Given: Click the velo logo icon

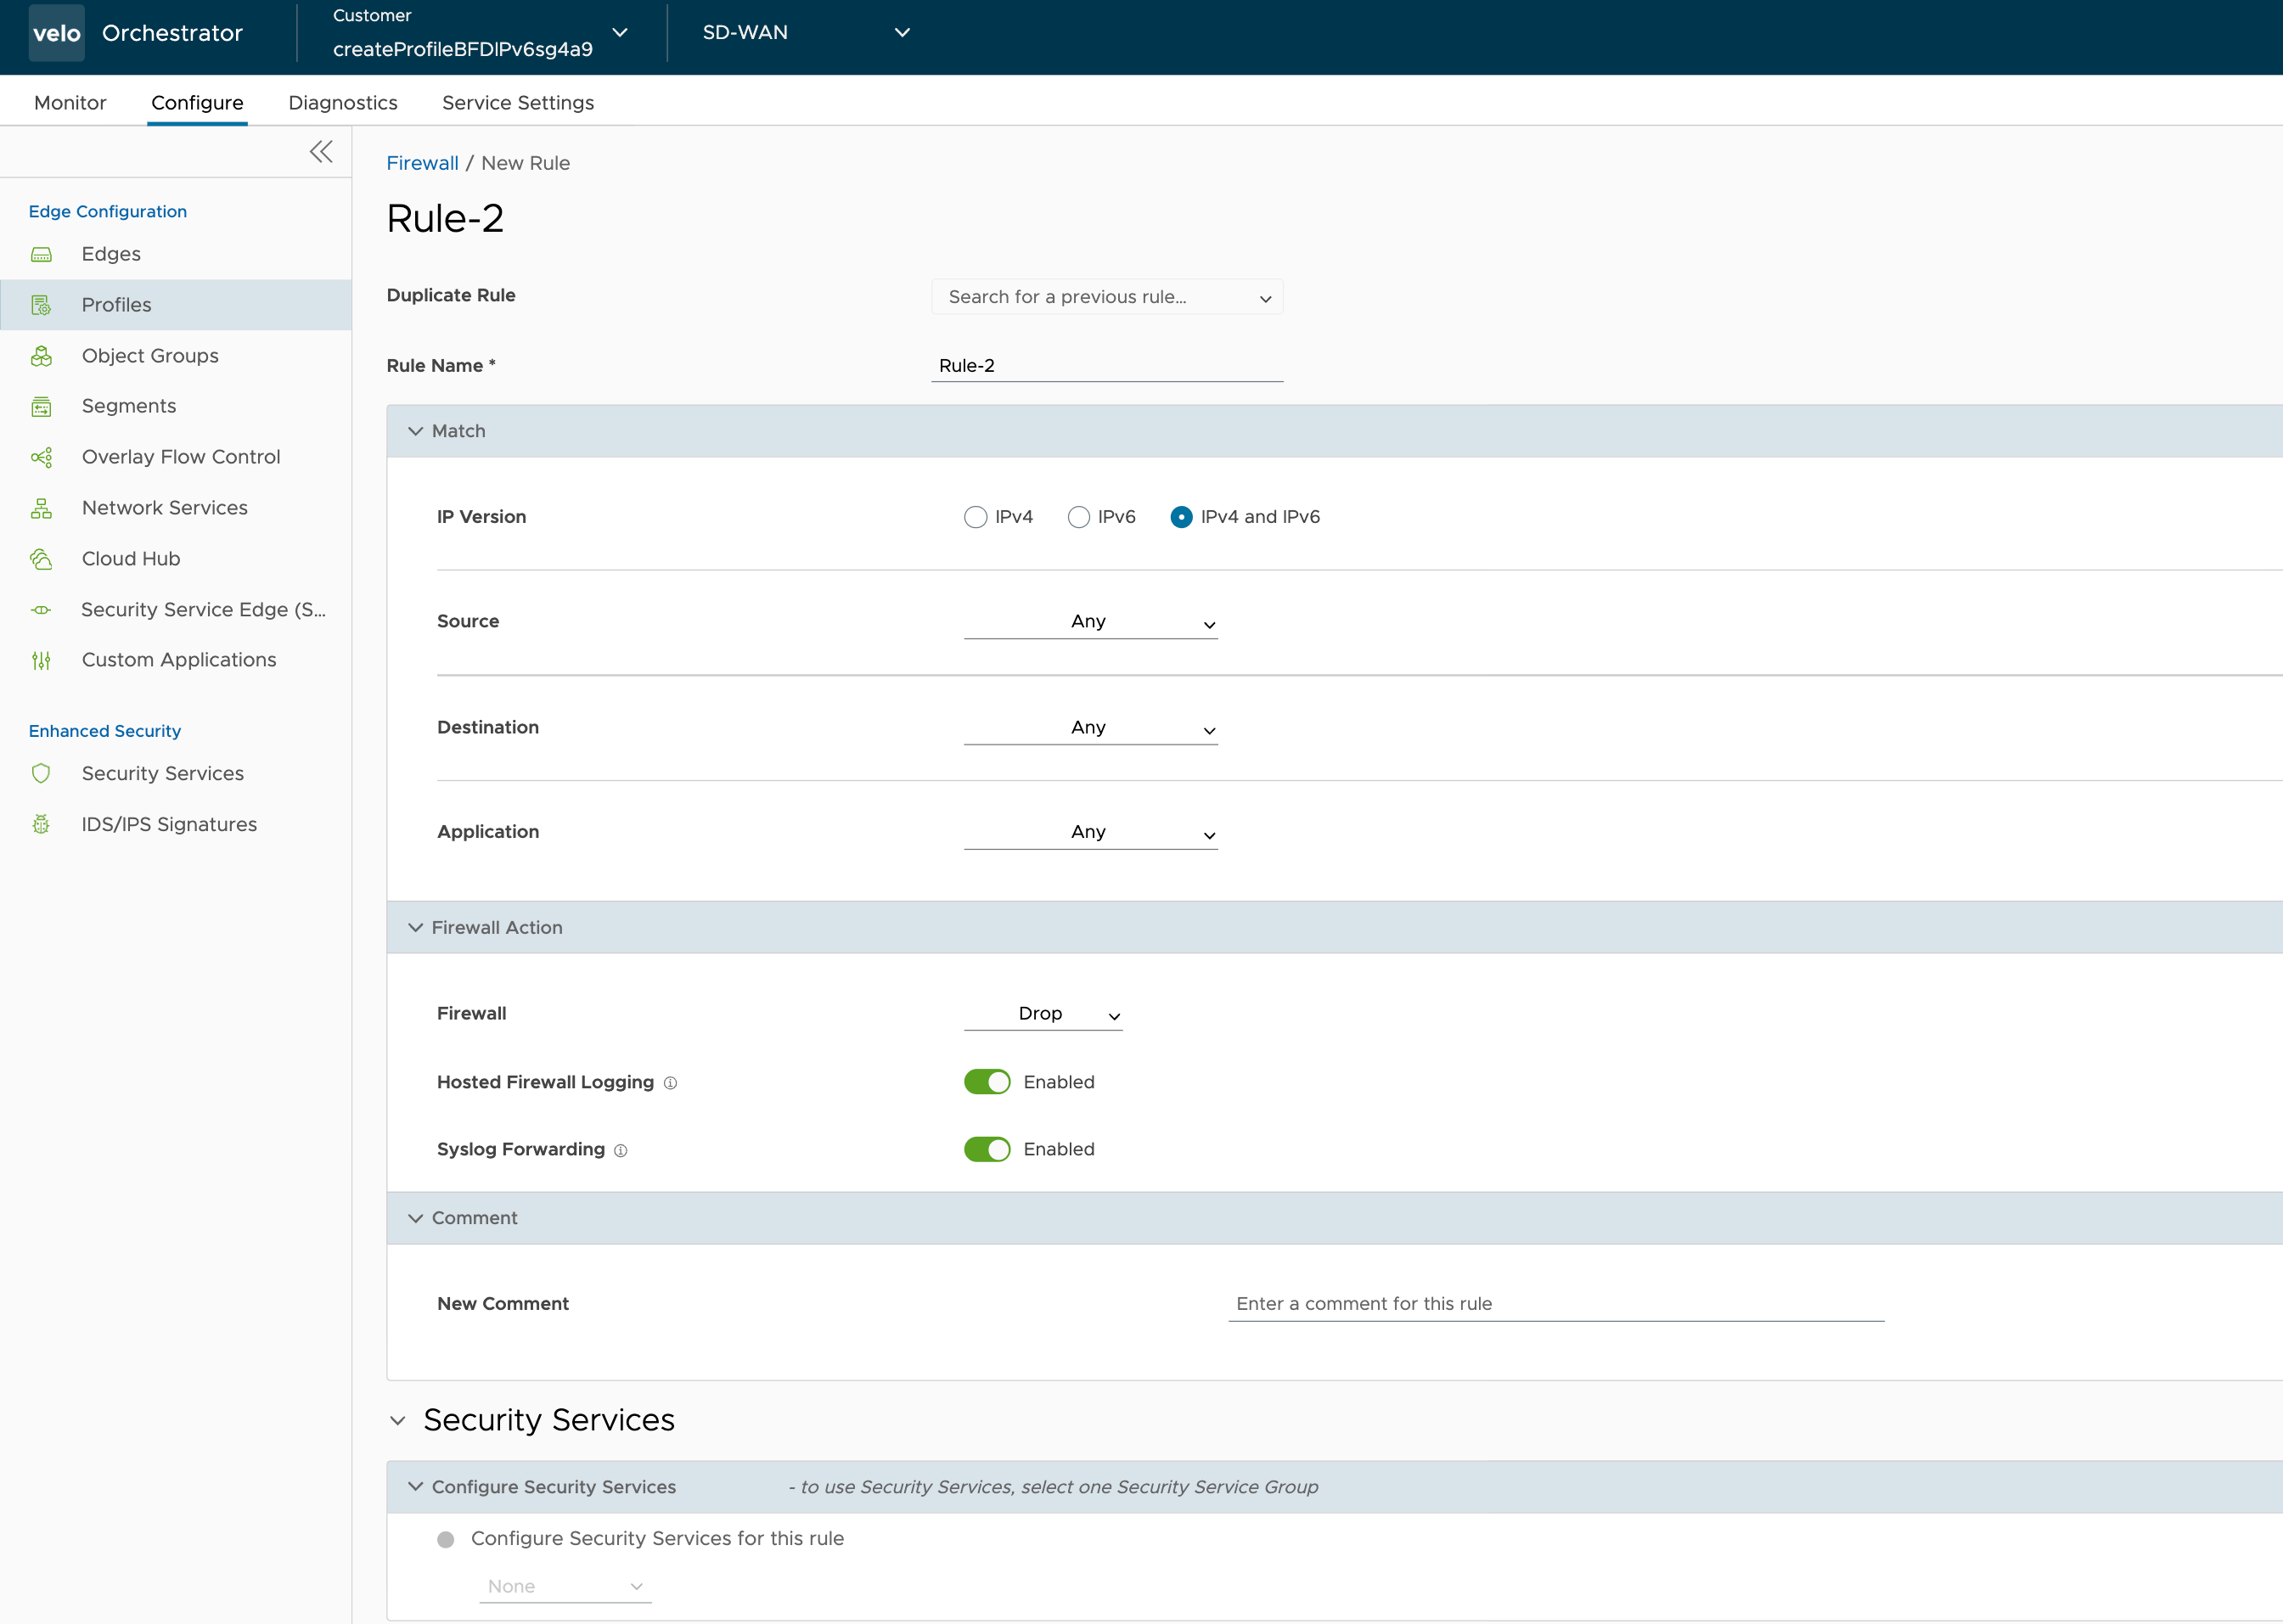Looking at the screenshot, I should click(56, 33).
